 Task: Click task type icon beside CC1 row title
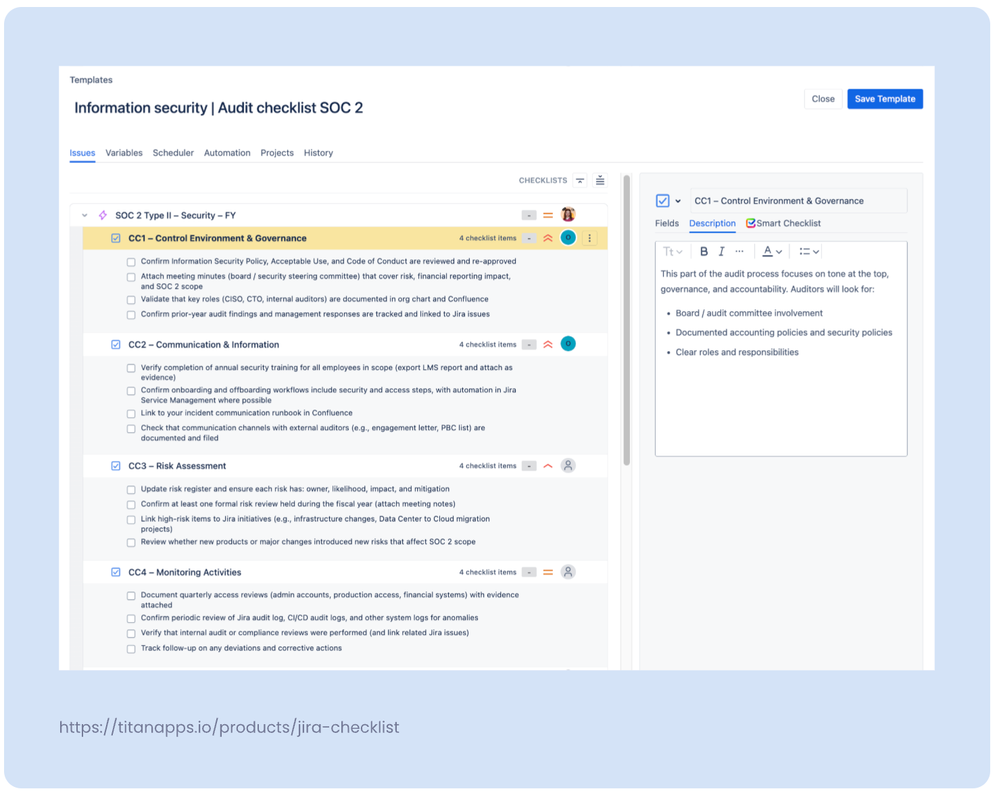(115, 238)
